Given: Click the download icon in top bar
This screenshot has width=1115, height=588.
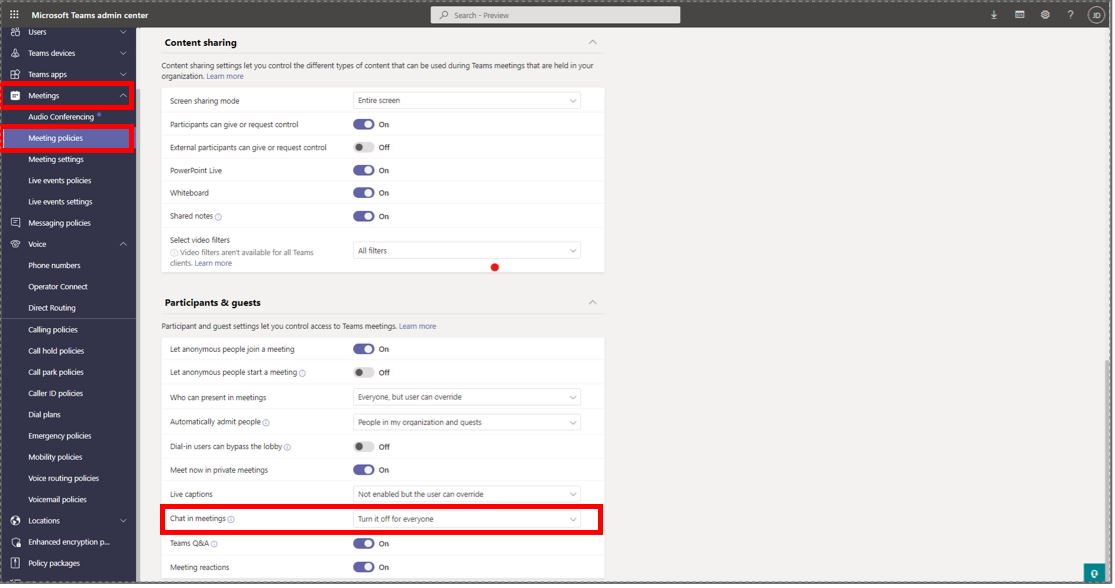Looking at the screenshot, I should [x=994, y=15].
